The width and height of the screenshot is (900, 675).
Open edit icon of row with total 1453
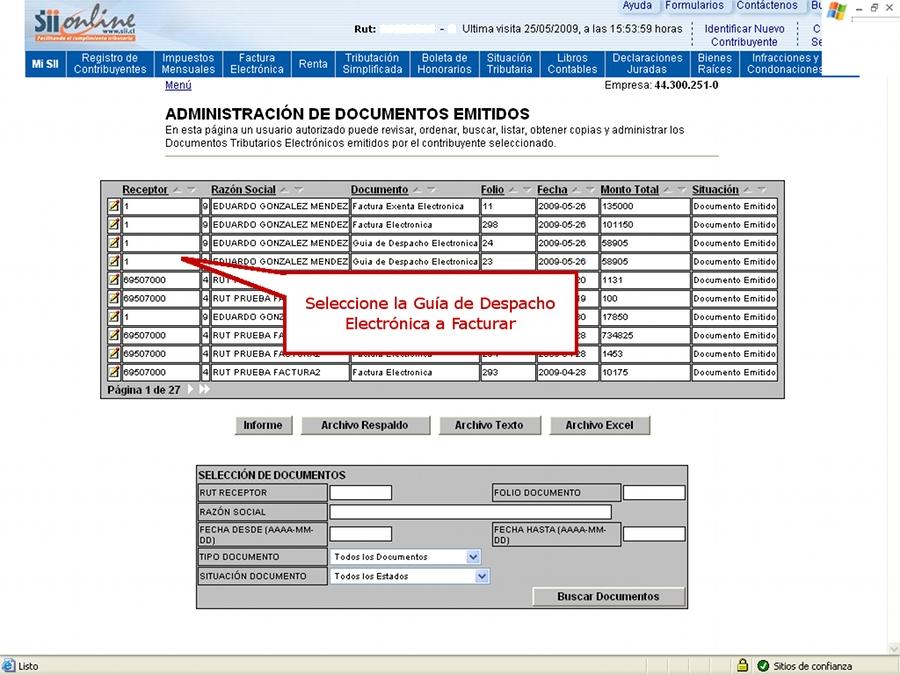point(114,354)
